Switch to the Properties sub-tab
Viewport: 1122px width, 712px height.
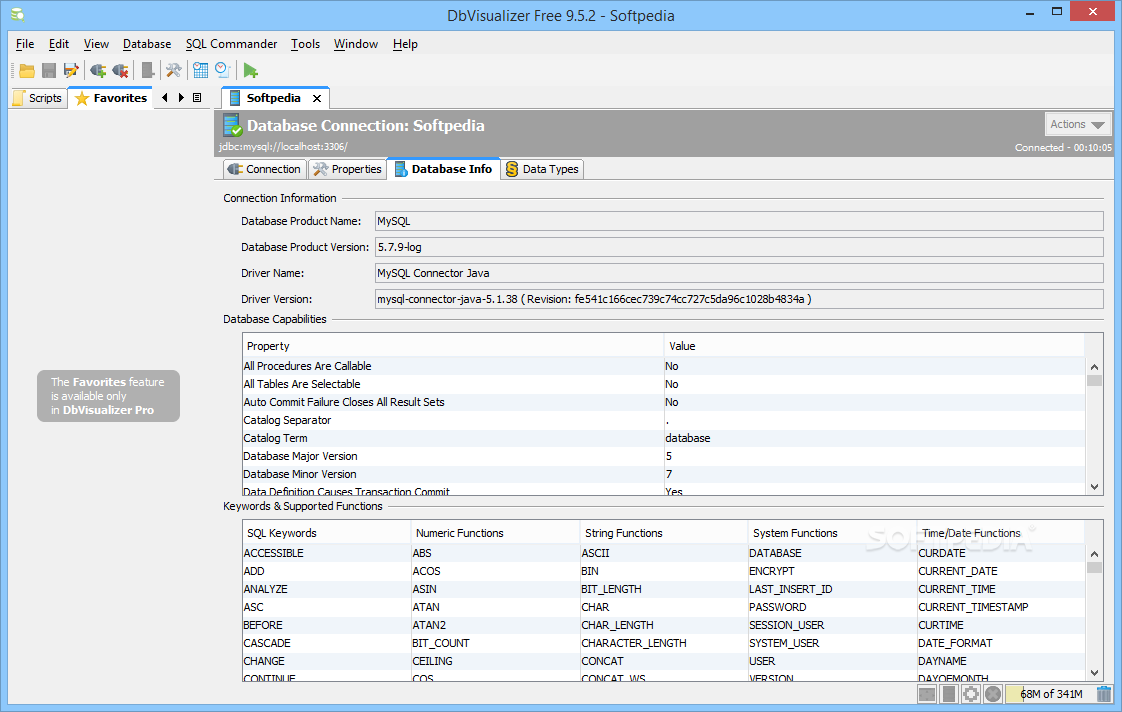pyautogui.click(x=348, y=169)
